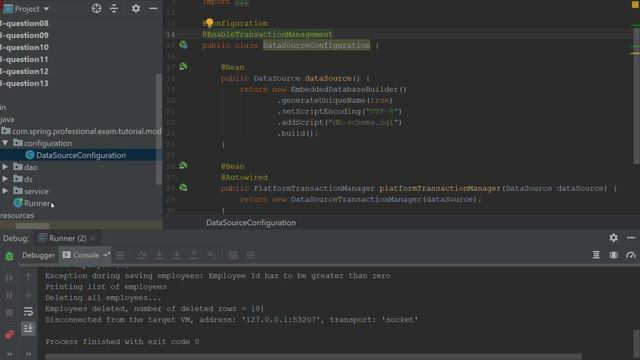
Task: Click @EnableTransactionManagement annotation text
Action: click(267, 34)
